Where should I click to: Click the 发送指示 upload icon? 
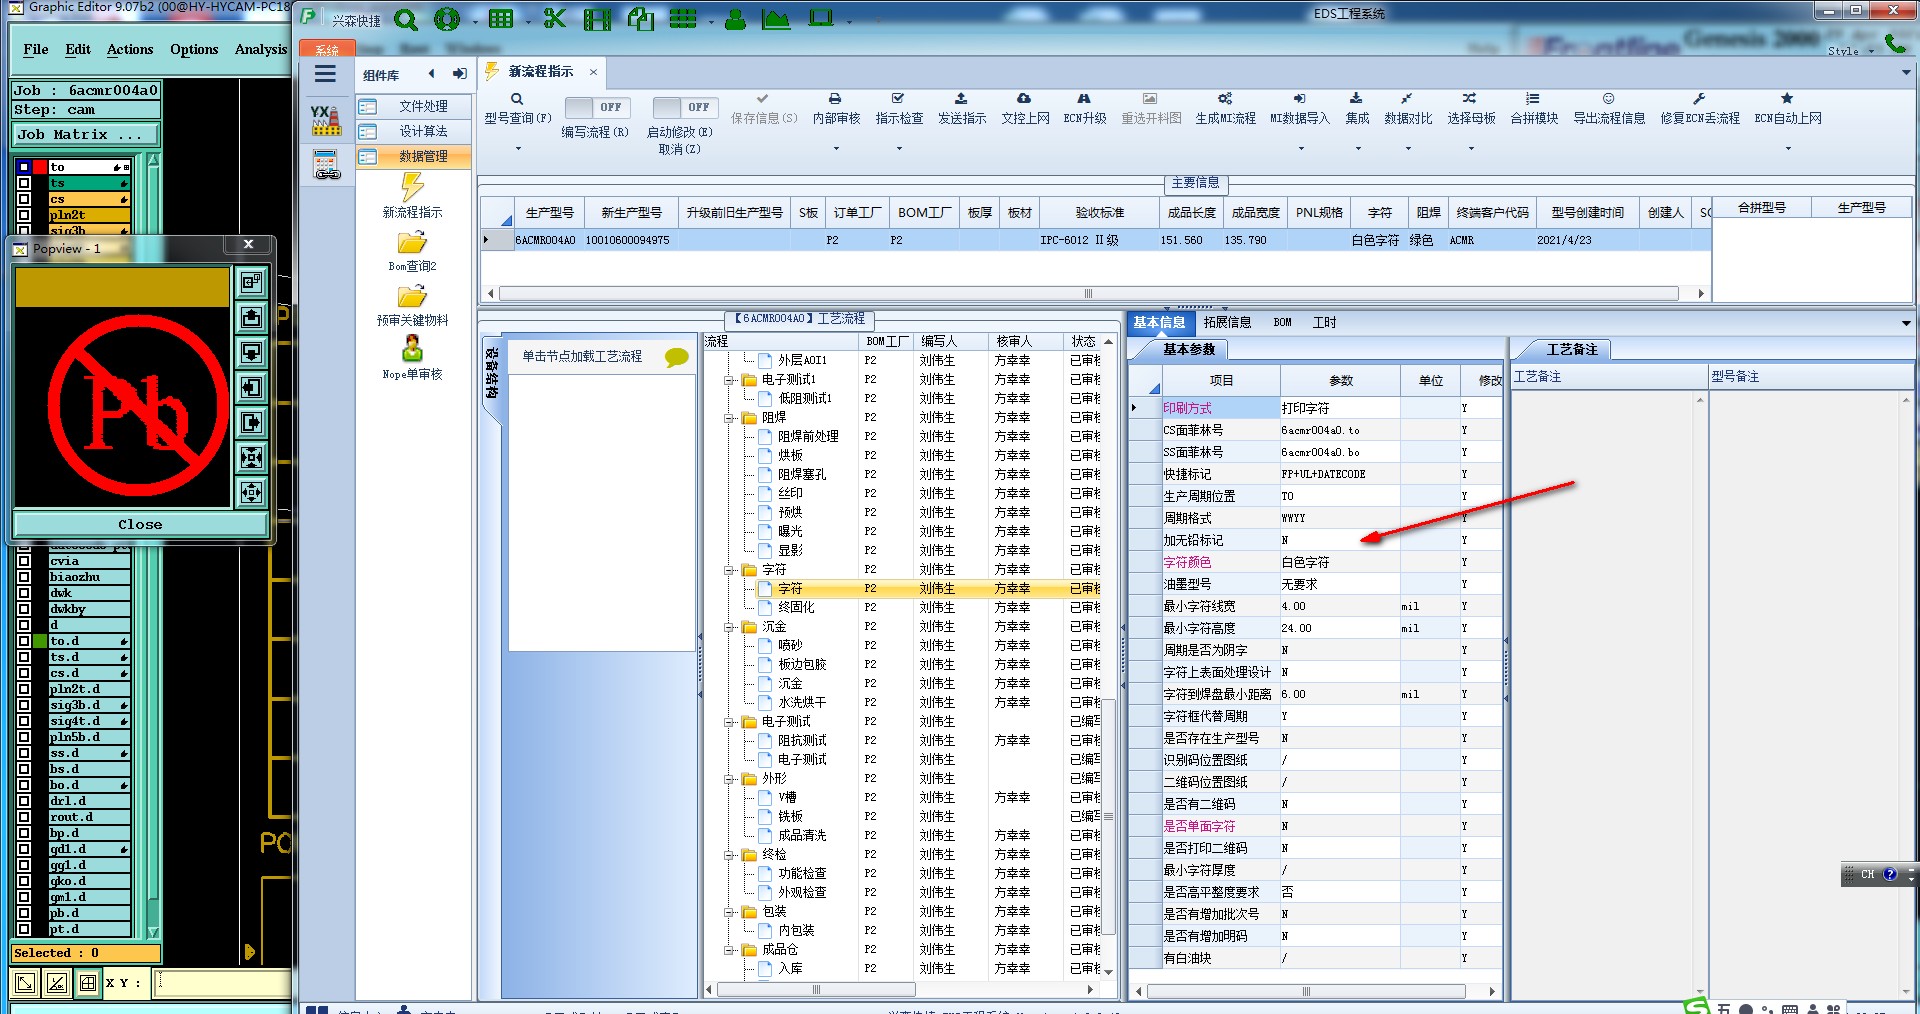coord(961,99)
